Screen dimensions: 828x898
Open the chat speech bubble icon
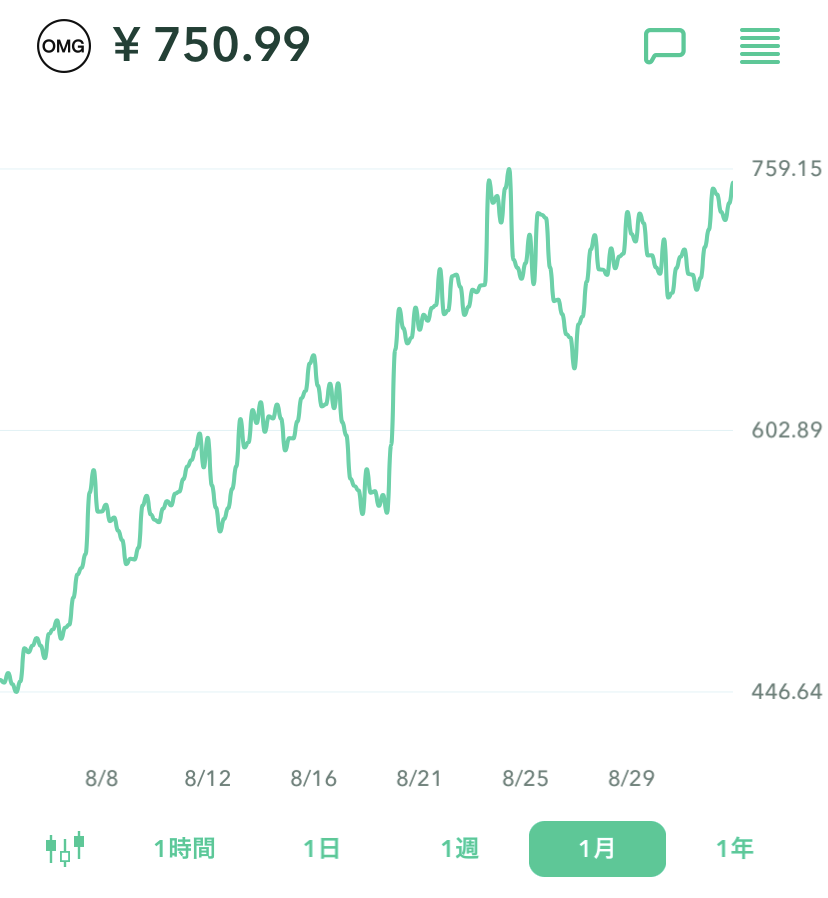click(664, 46)
